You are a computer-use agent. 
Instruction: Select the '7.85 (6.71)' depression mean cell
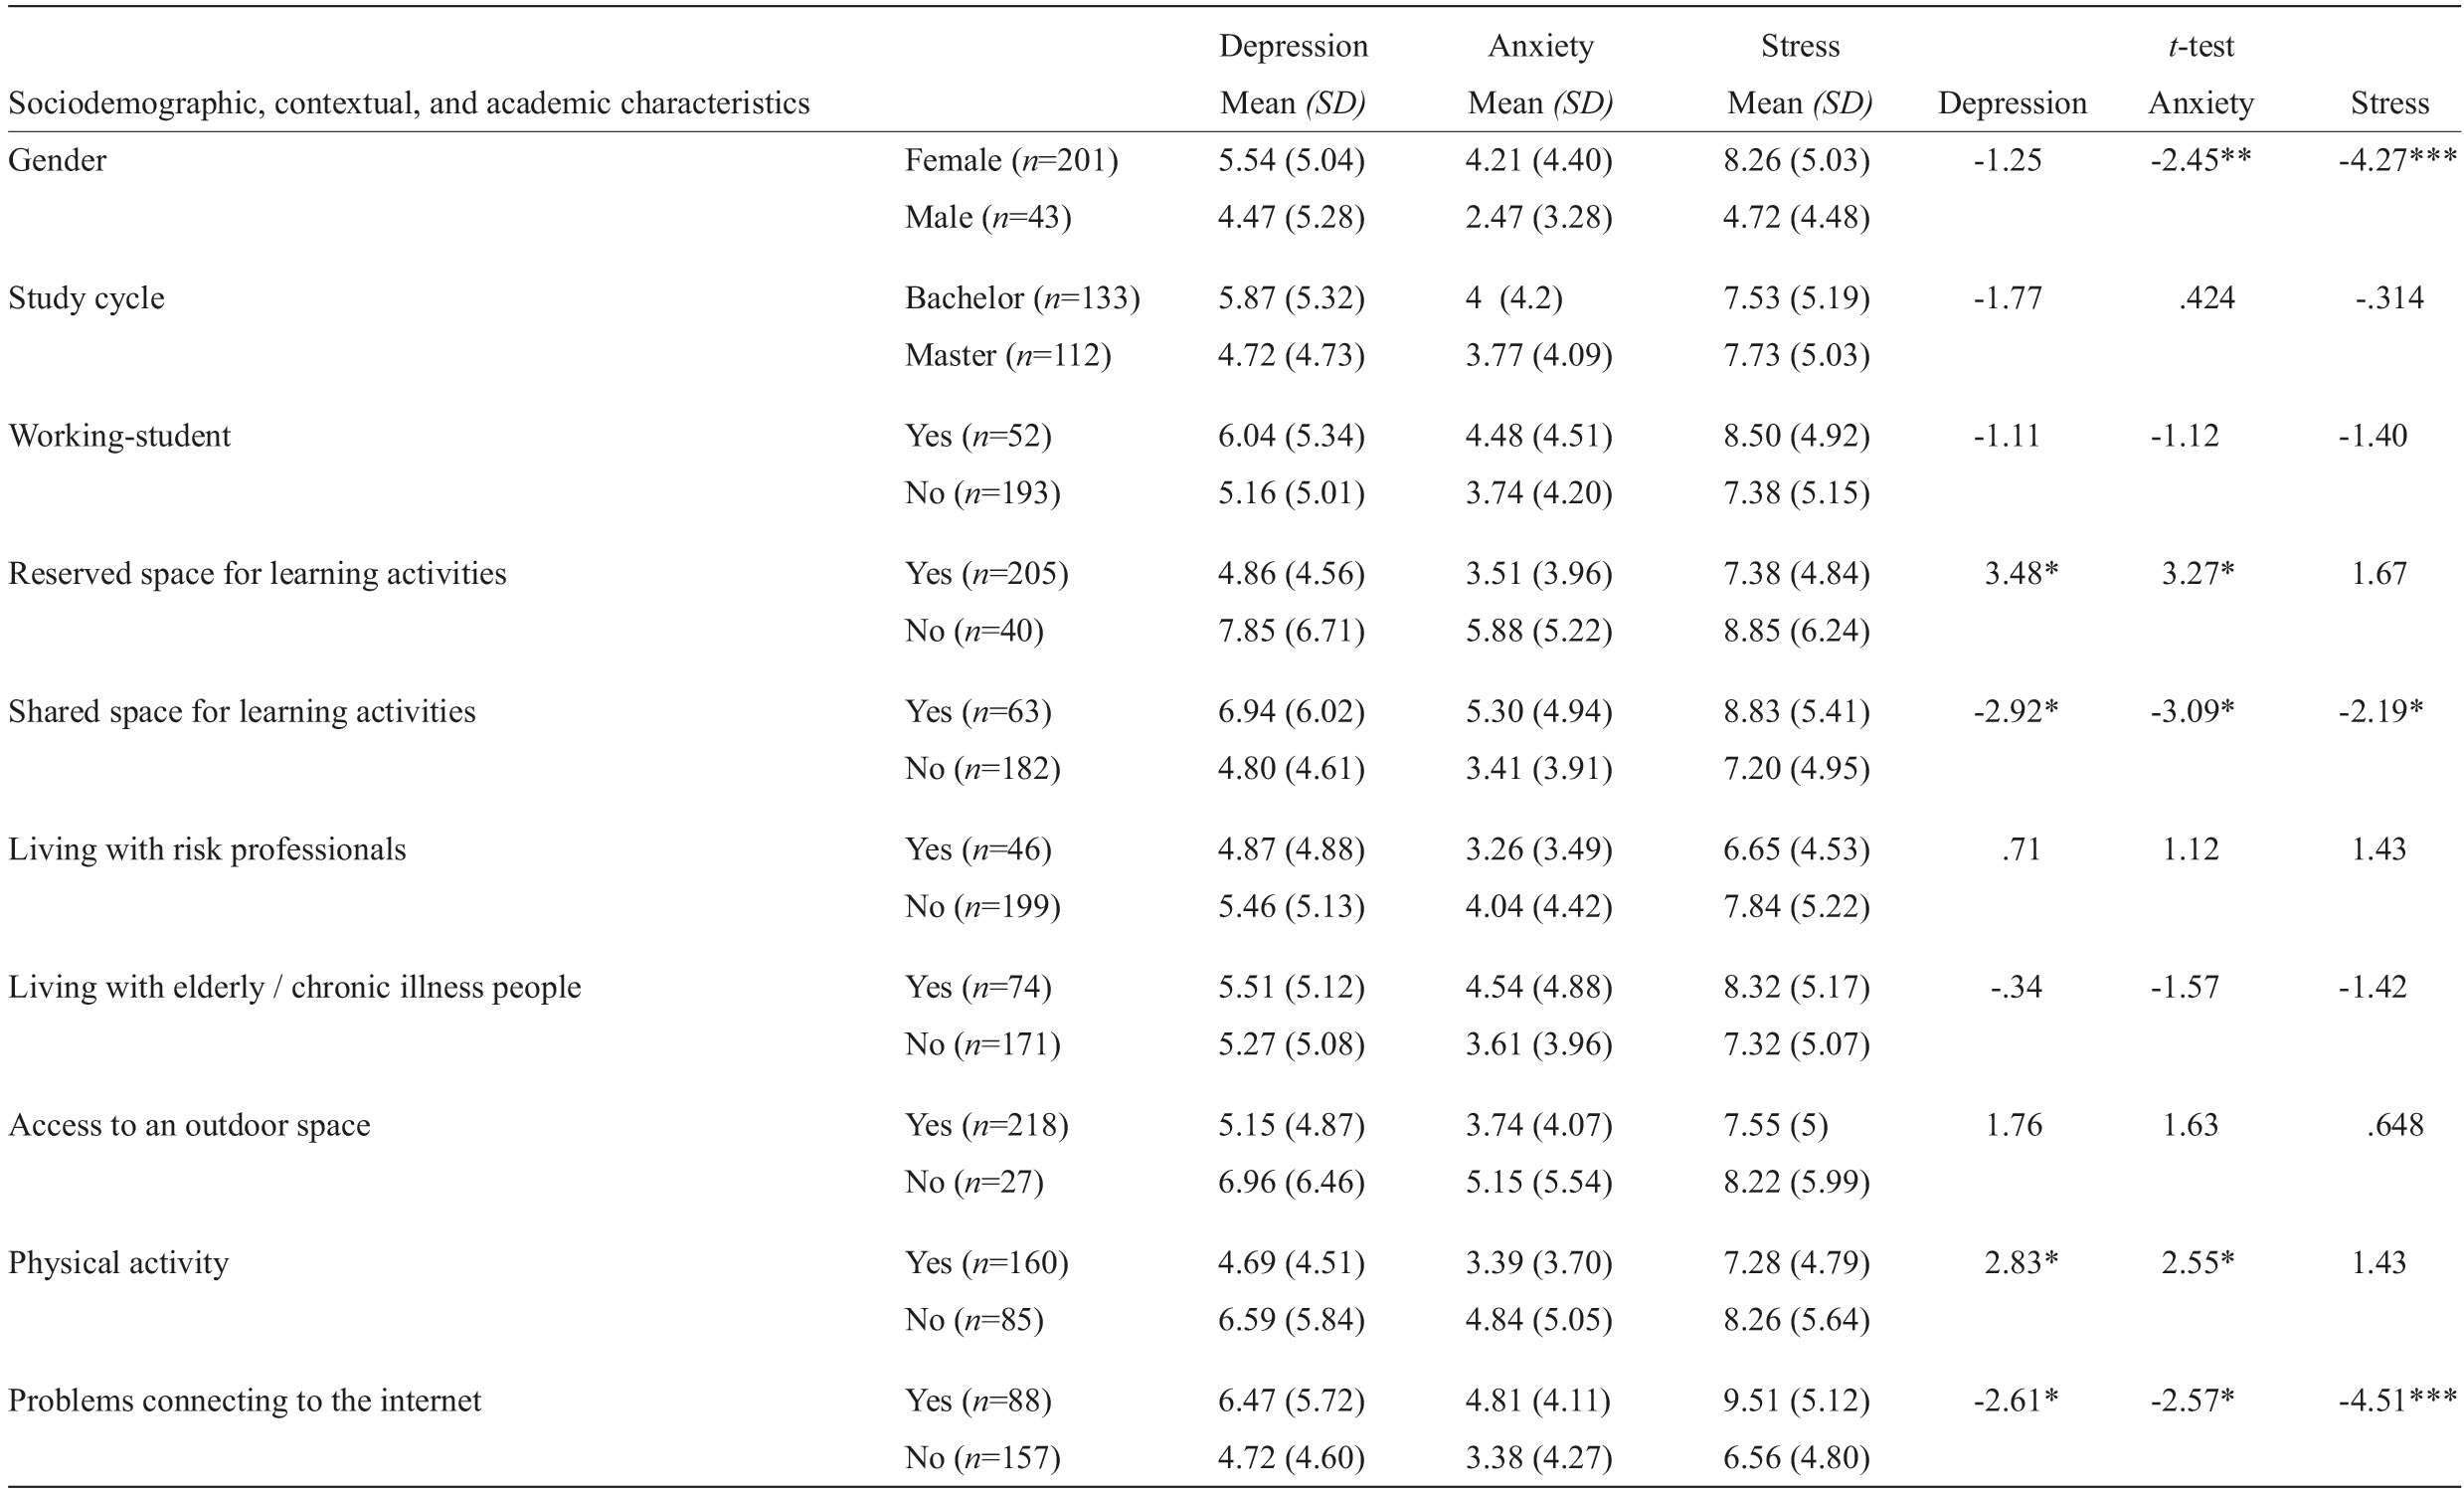click(x=1290, y=631)
